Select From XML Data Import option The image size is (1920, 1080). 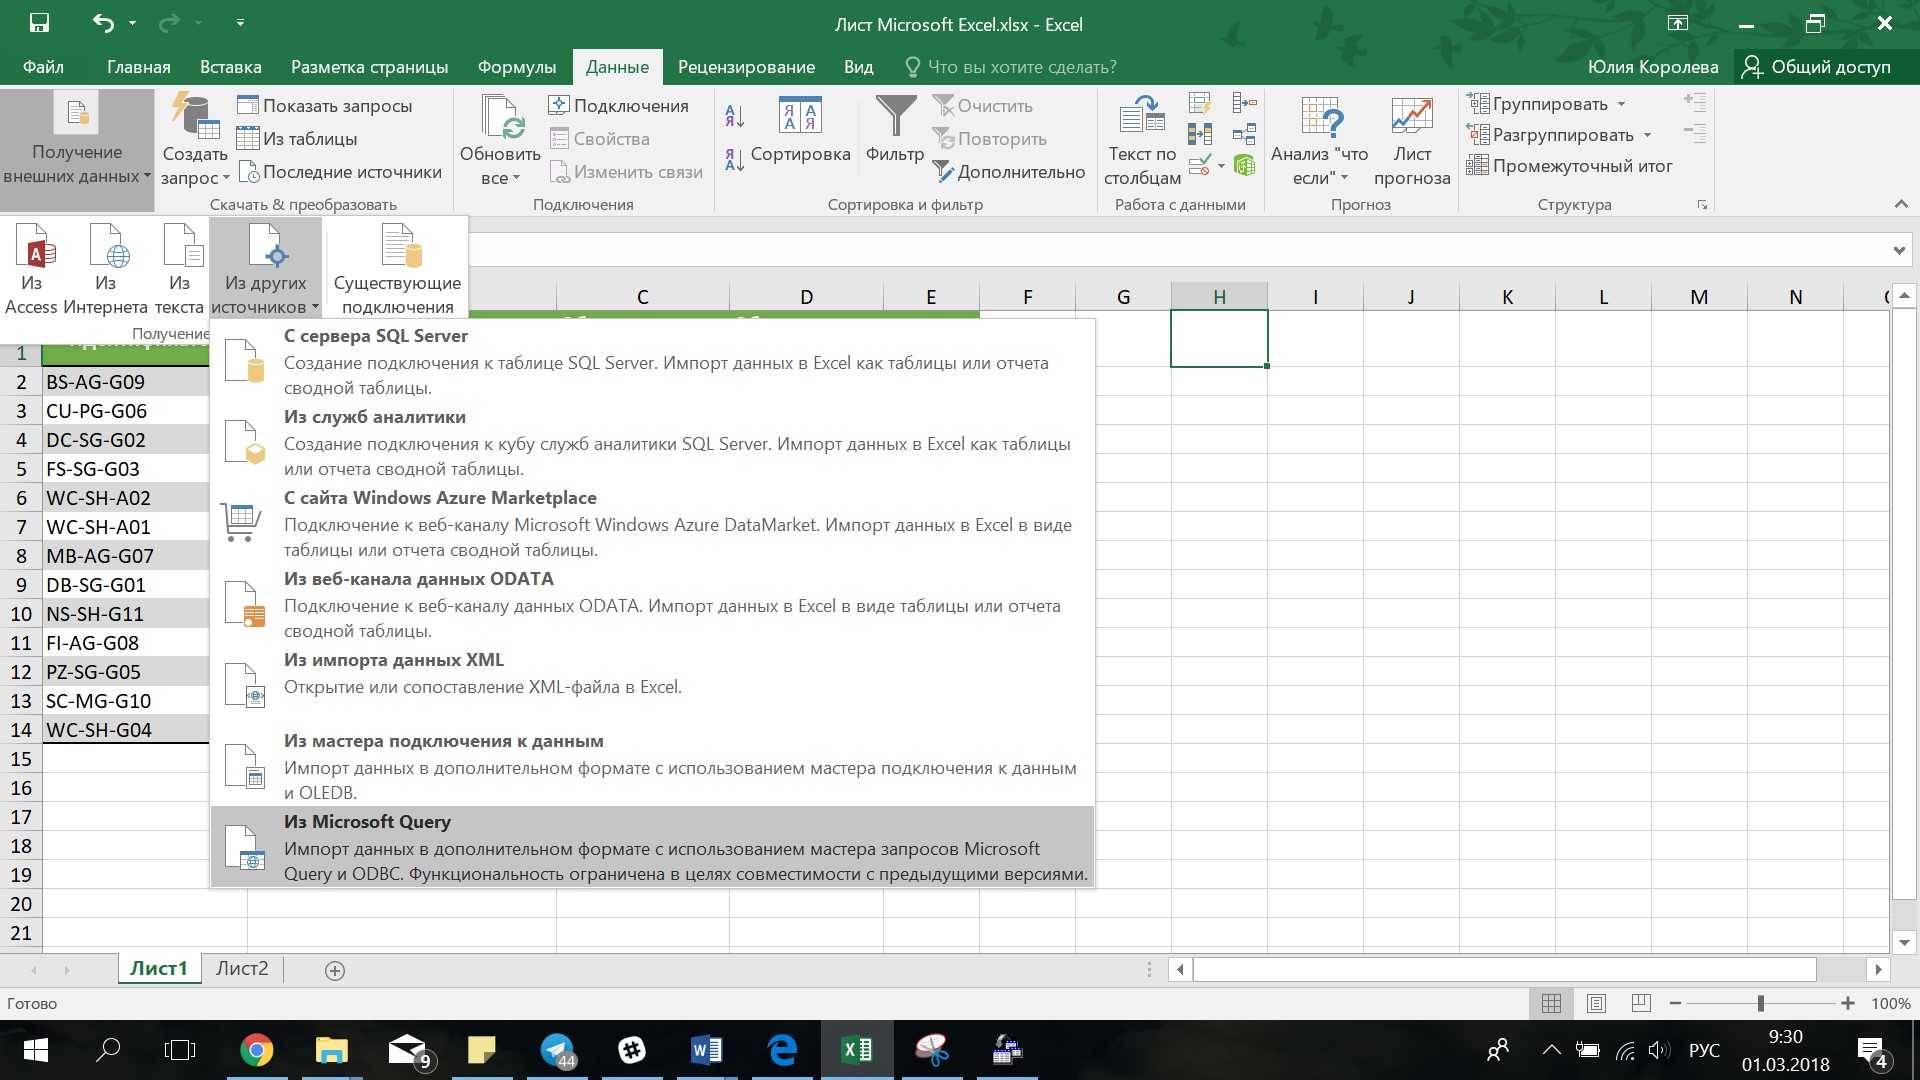pyautogui.click(x=652, y=685)
